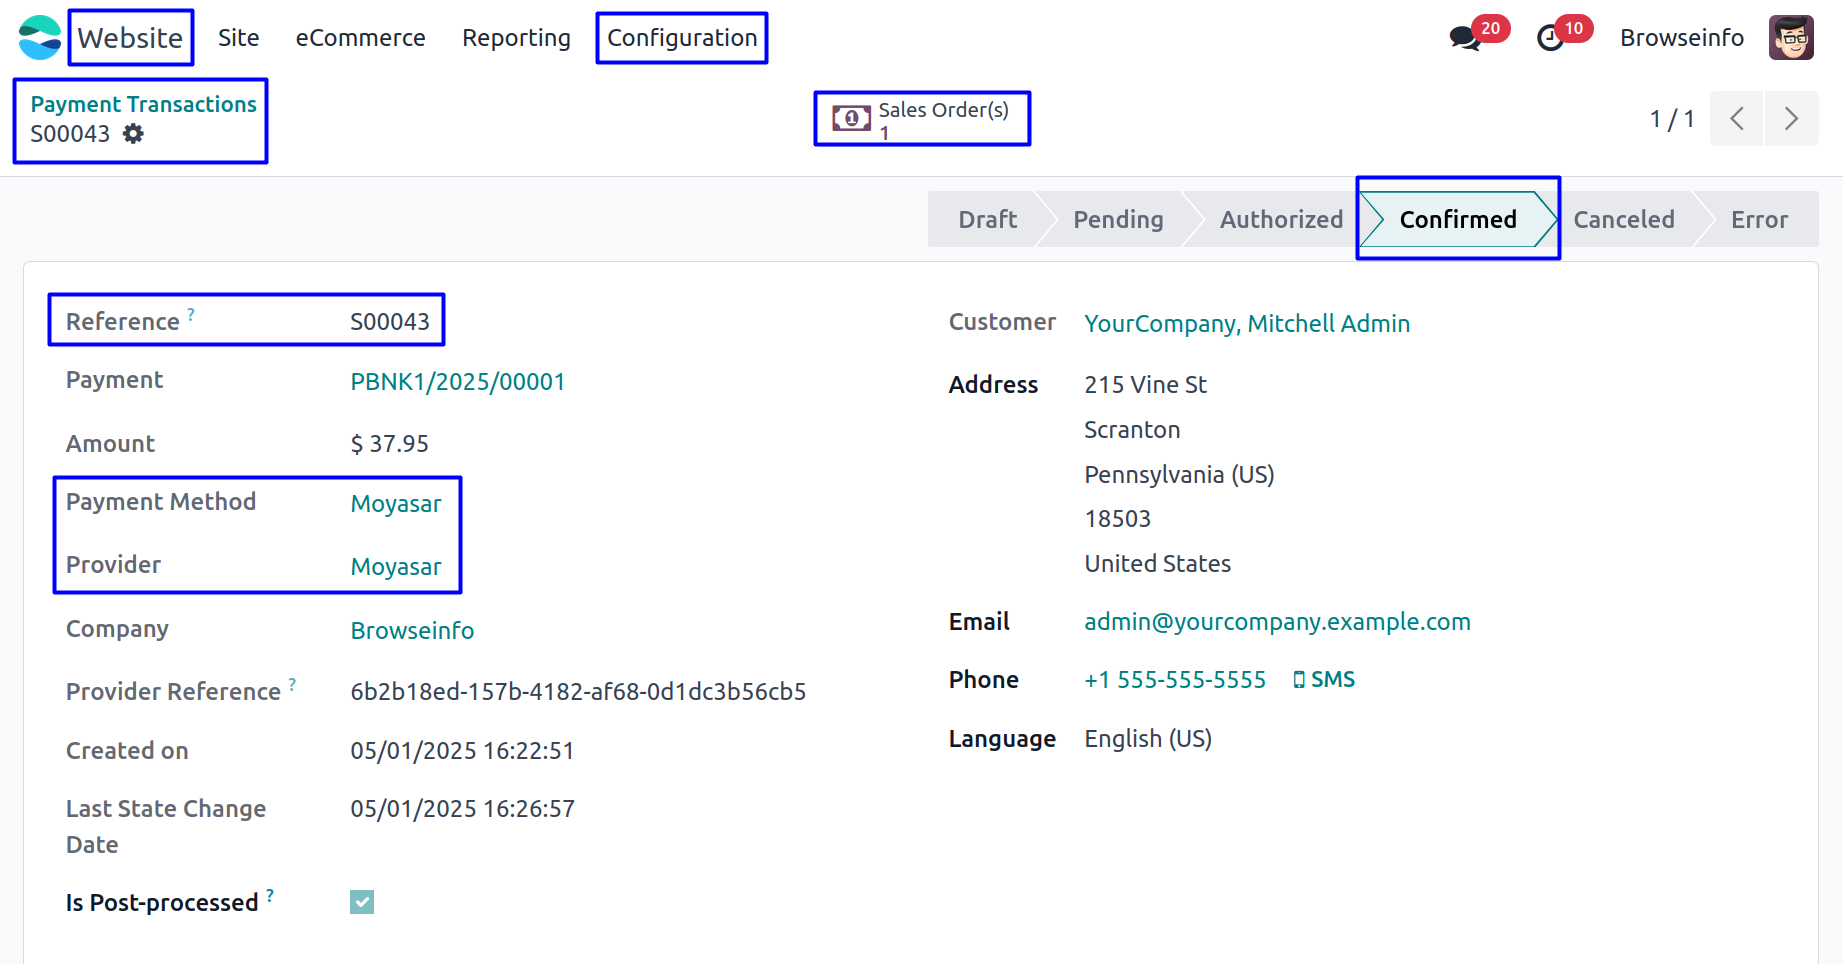The image size is (1843, 964).
Task: Go to the next record arrow
Action: tap(1791, 119)
